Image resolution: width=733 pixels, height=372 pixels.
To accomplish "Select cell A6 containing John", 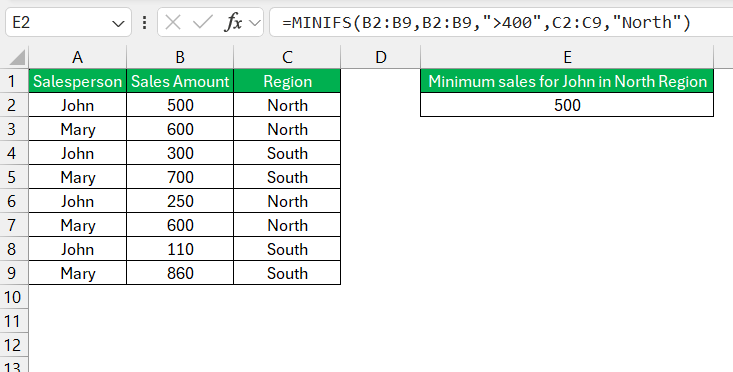I will (78, 201).
